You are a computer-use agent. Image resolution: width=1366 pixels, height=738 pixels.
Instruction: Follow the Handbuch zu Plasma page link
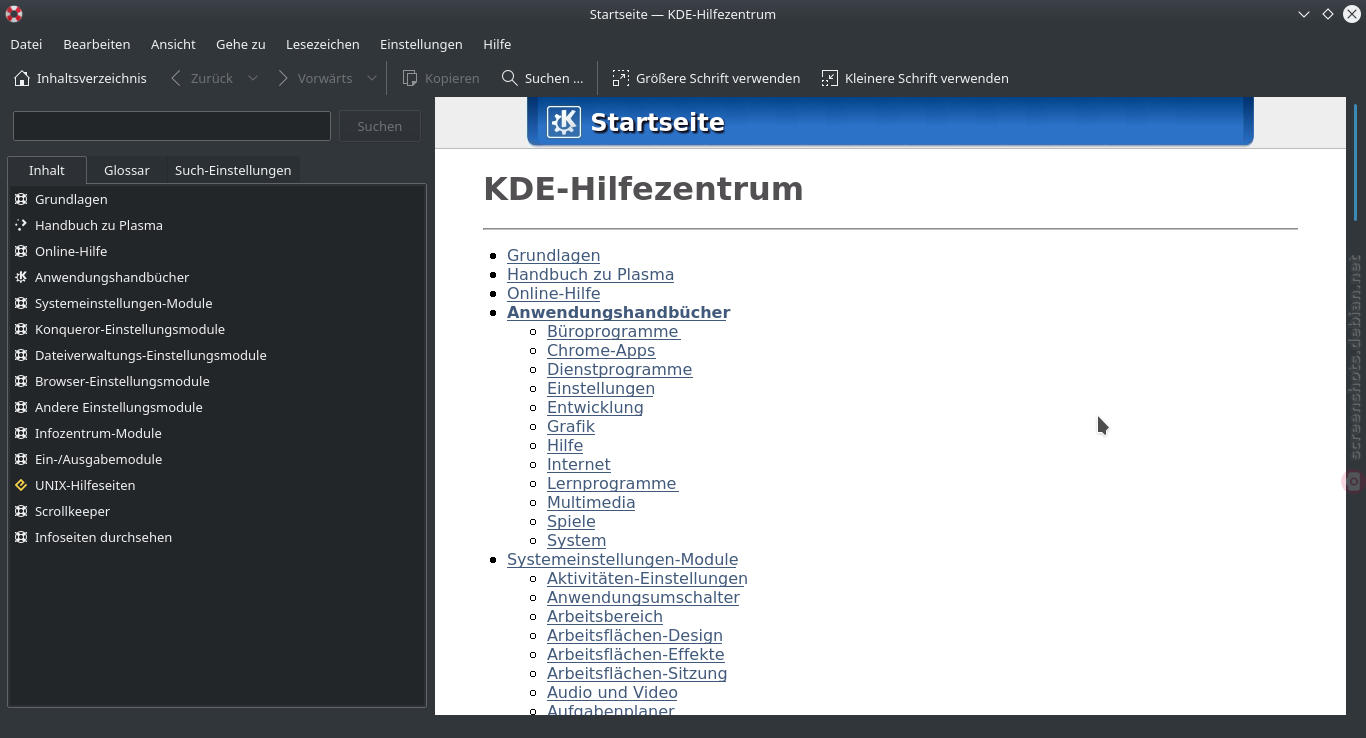coord(590,274)
